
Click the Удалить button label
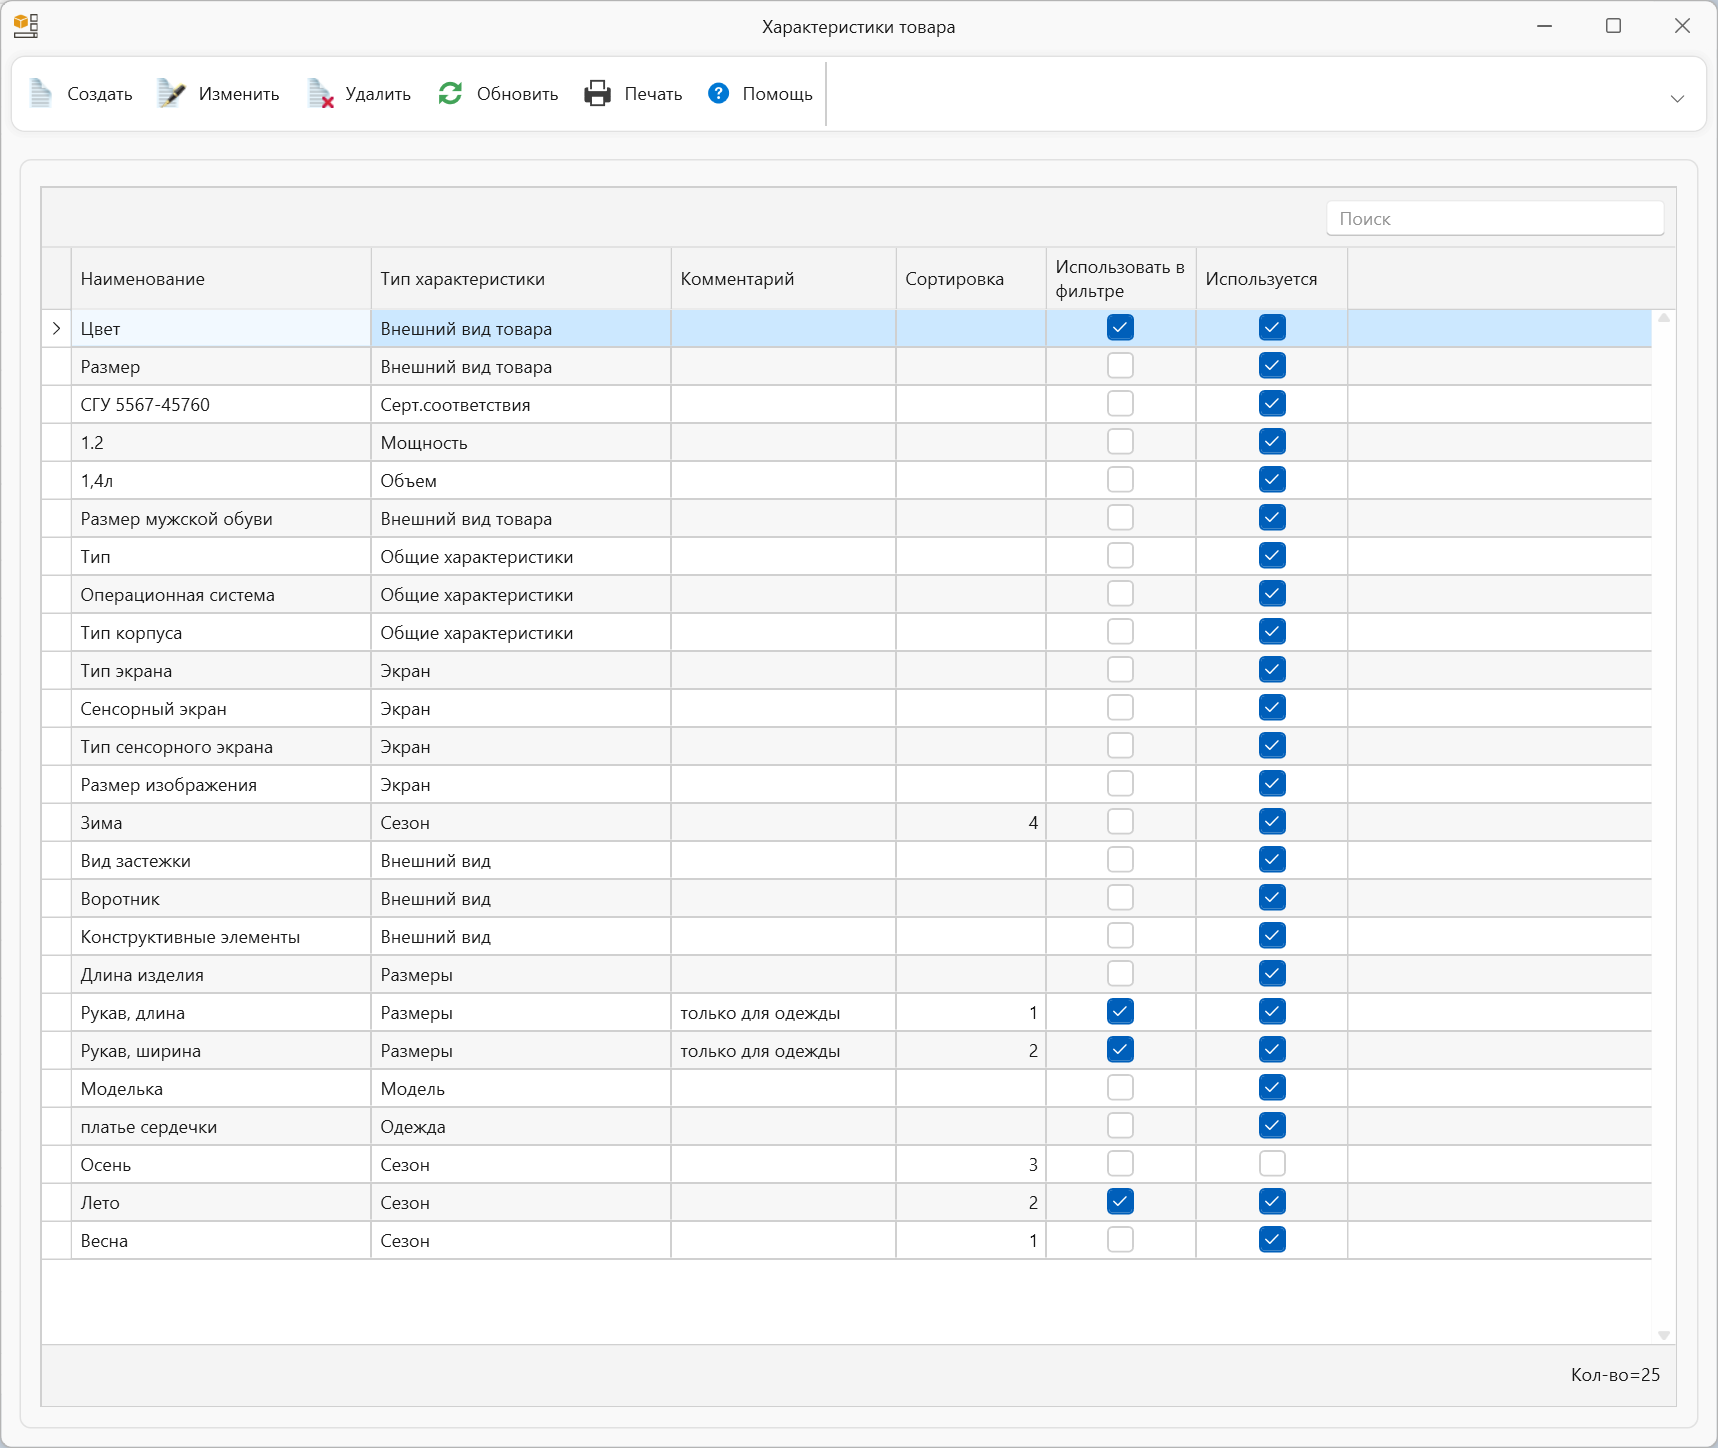378,94
